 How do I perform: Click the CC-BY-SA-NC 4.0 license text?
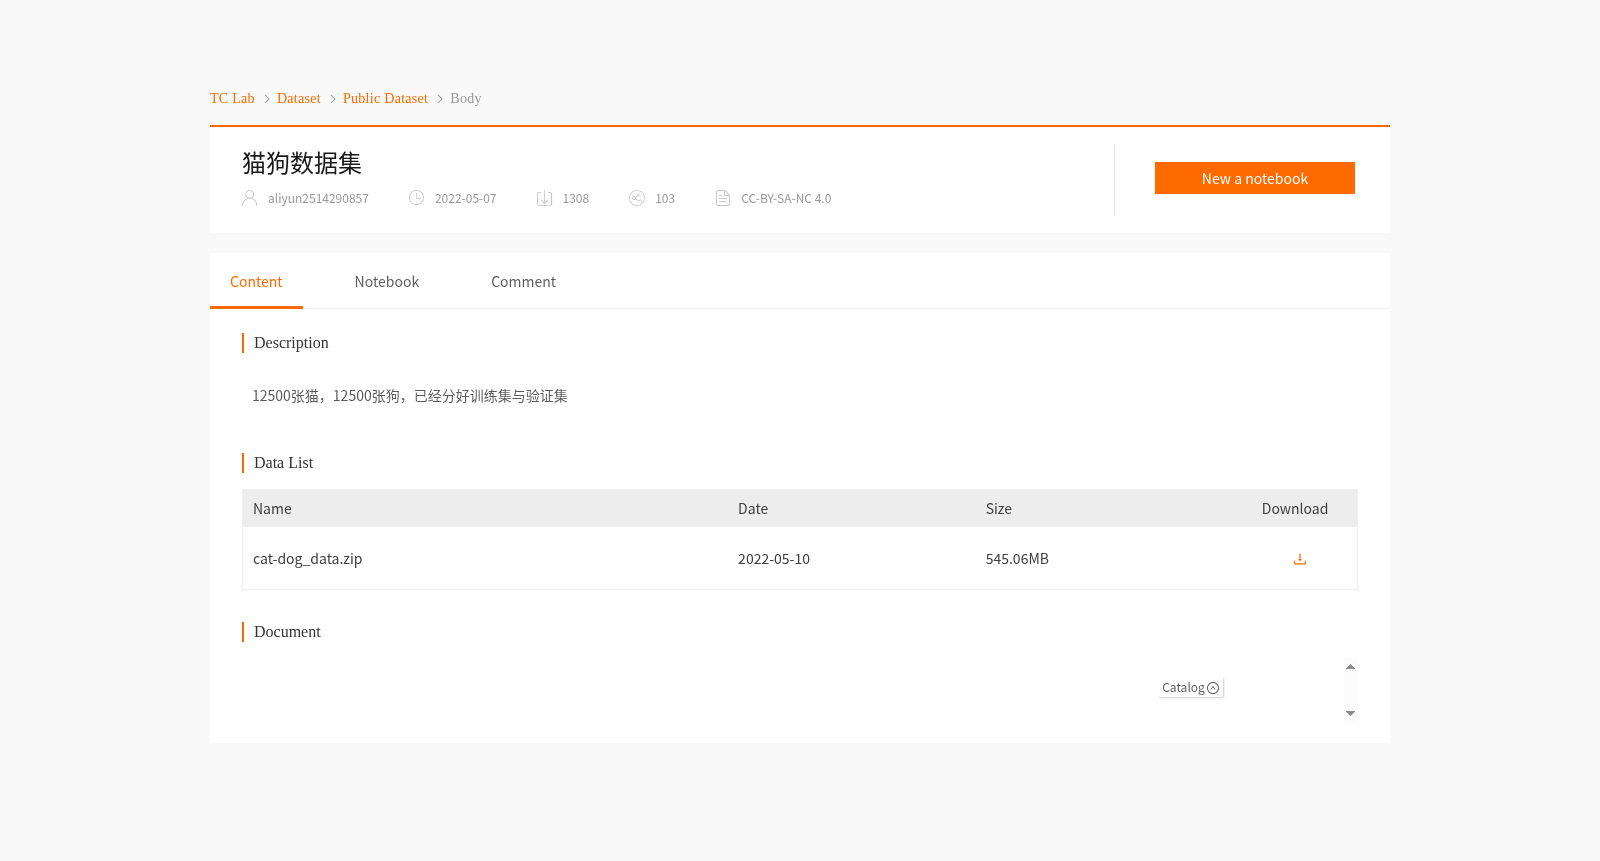click(786, 199)
